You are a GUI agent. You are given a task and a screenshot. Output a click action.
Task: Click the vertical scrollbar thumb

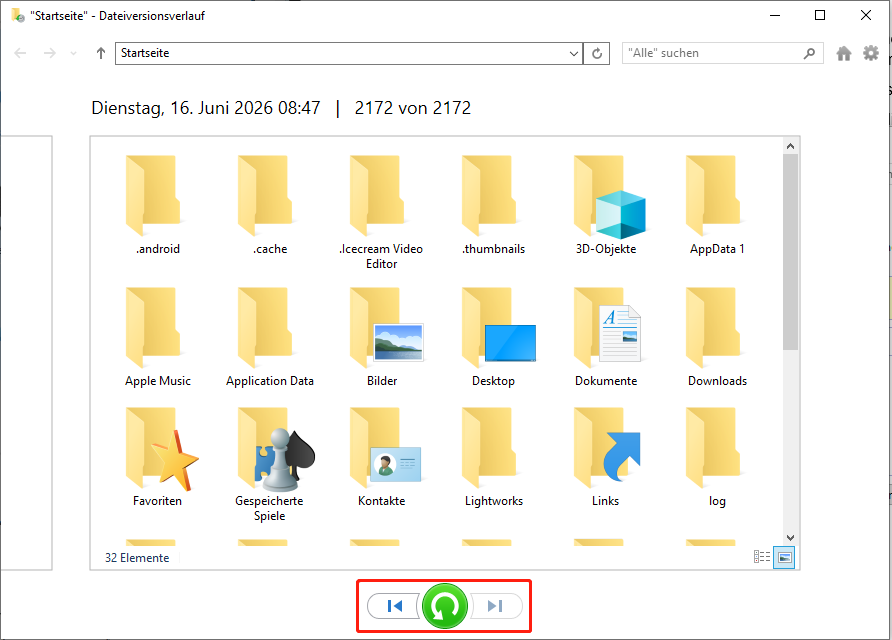pos(790,252)
